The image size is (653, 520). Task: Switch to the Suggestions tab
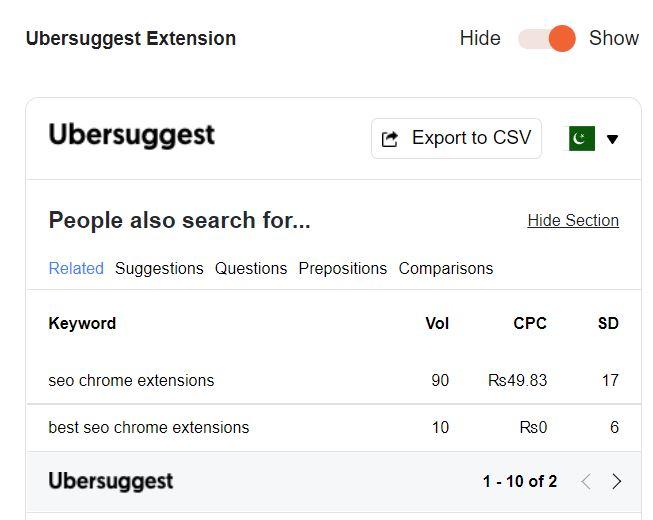[x=159, y=269]
